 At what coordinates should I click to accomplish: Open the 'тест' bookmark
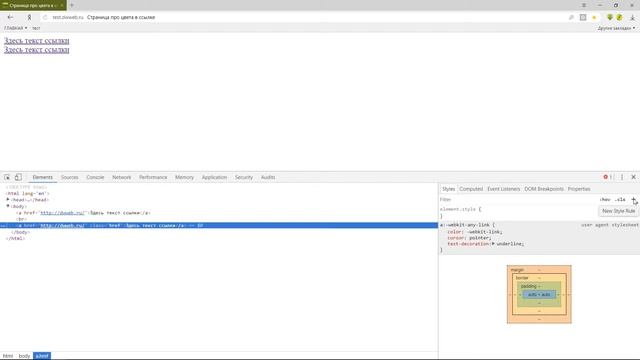pos(36,28)
